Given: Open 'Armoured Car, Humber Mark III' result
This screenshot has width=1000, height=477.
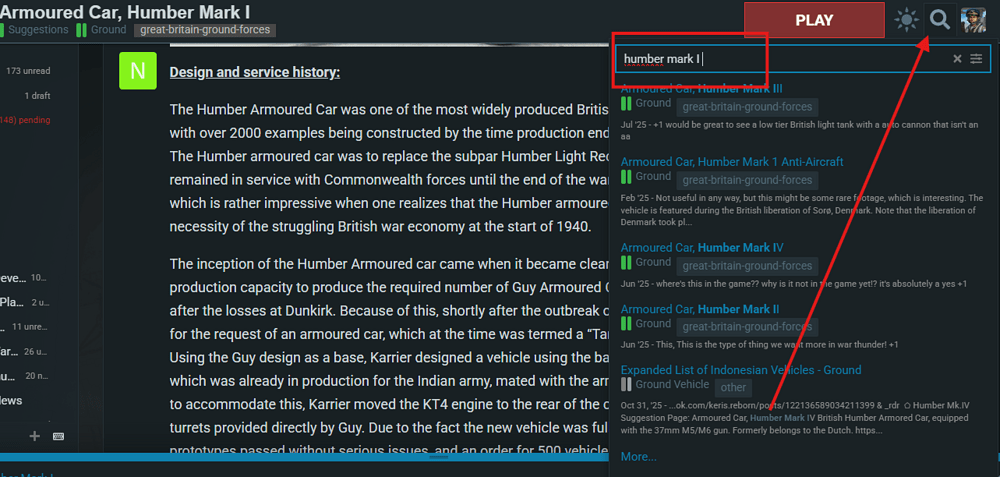Looking at the screenshot, I should 702,89.
